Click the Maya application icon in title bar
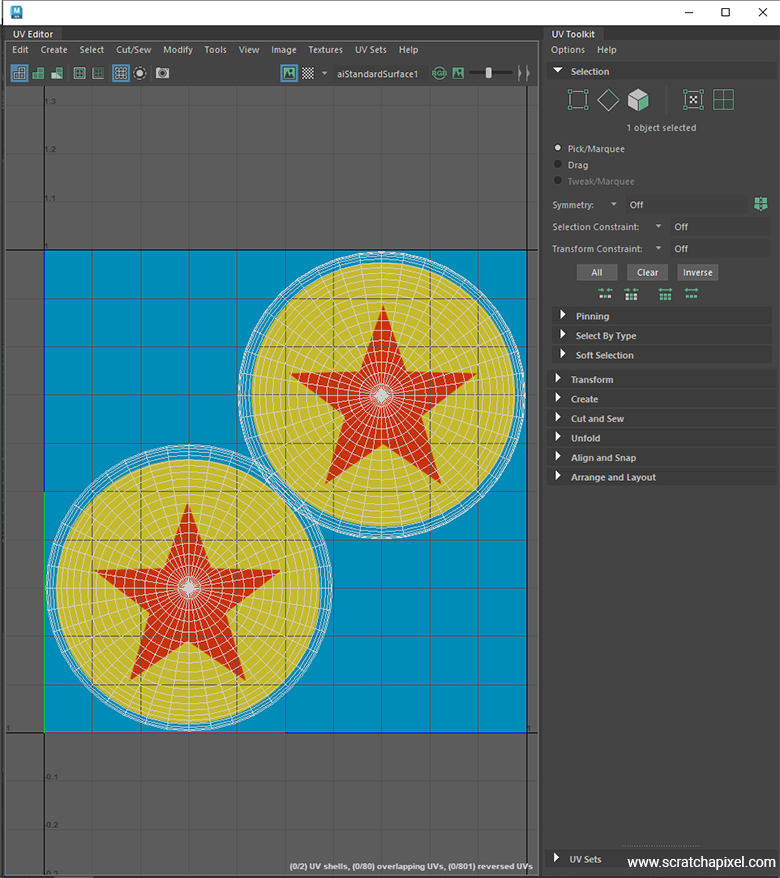The image size is (780, 878). point(16,12)
